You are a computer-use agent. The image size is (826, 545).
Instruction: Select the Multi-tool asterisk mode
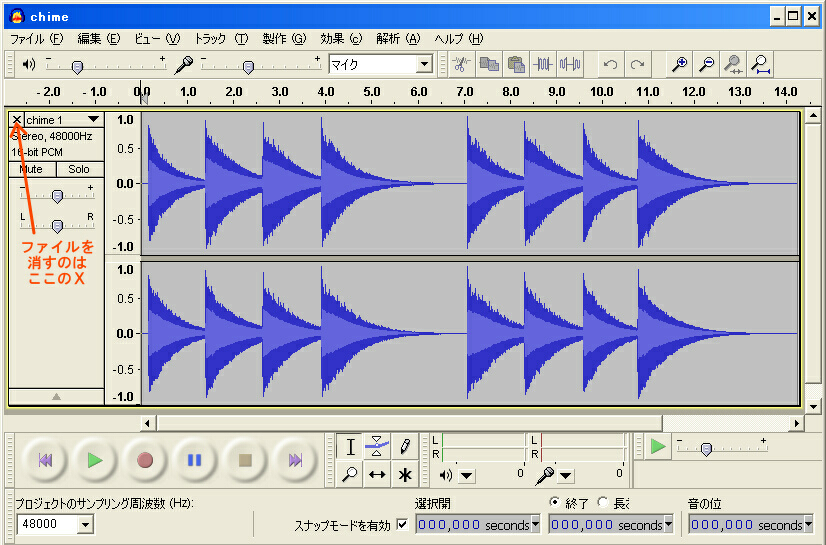[x=405, y=474]
